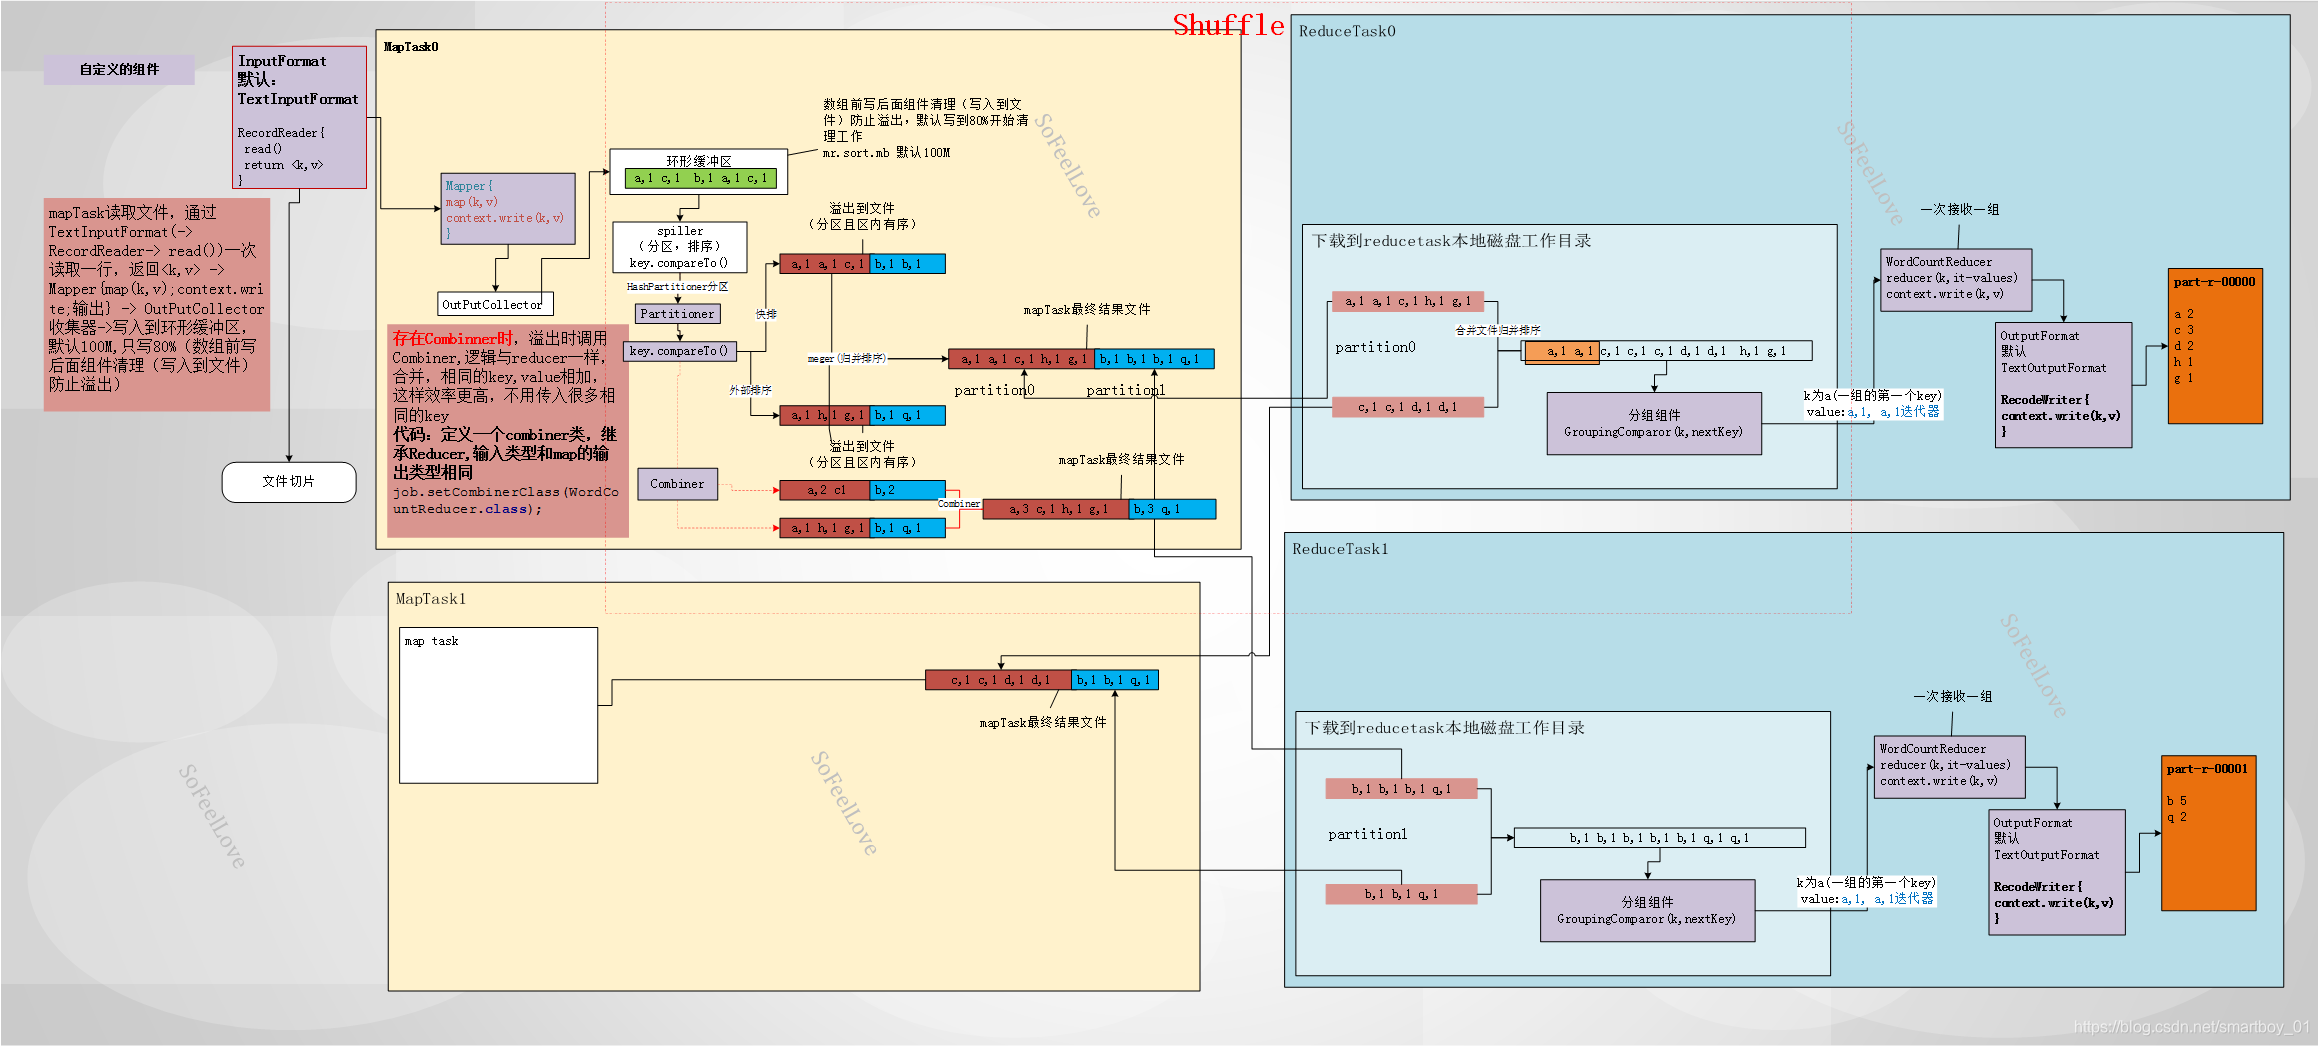Image resolution: width=2319 pixels, height=1046 pixels.
Task: Select pink bar 'a,1 a,1 c,1 h,1 g,1' in ReduceTask0
Action: point(1408,301)
